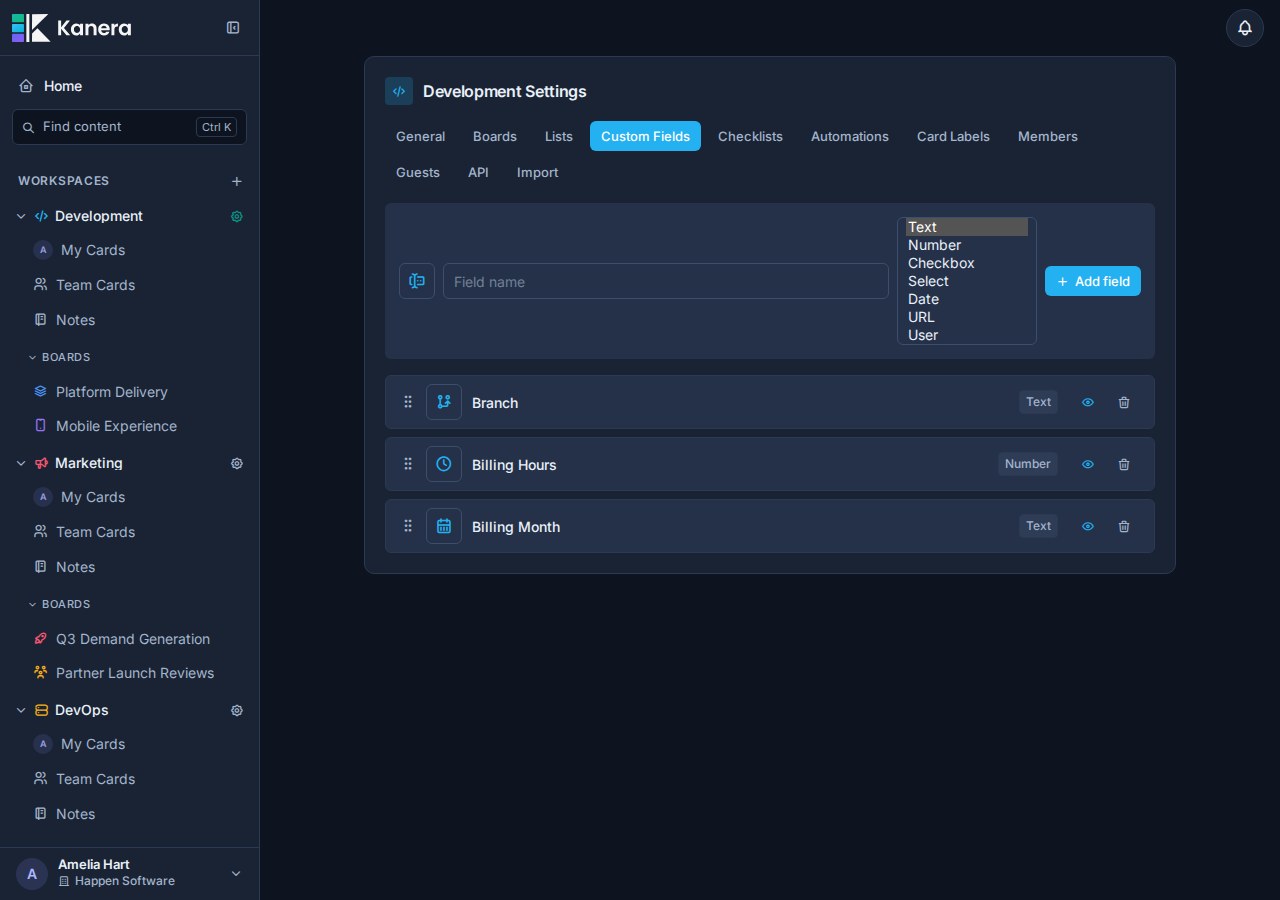Open the Members tab

coord(1048,136)
